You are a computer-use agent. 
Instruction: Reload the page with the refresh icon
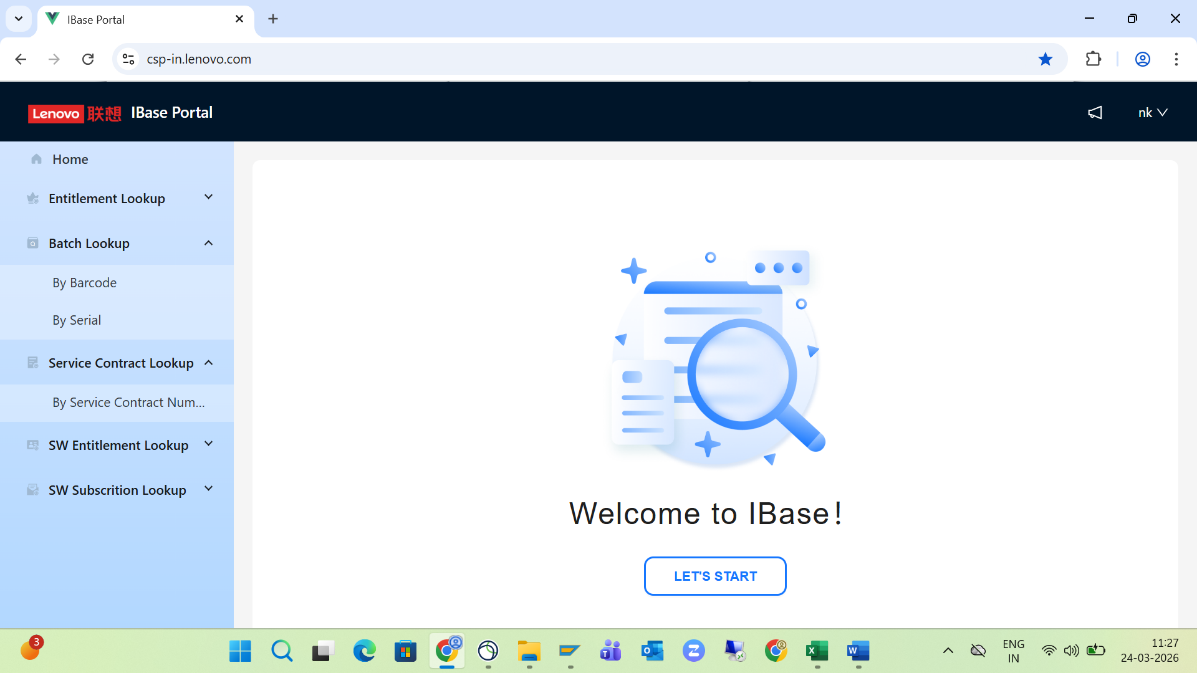pyautogui.click(x=88, y=59)
